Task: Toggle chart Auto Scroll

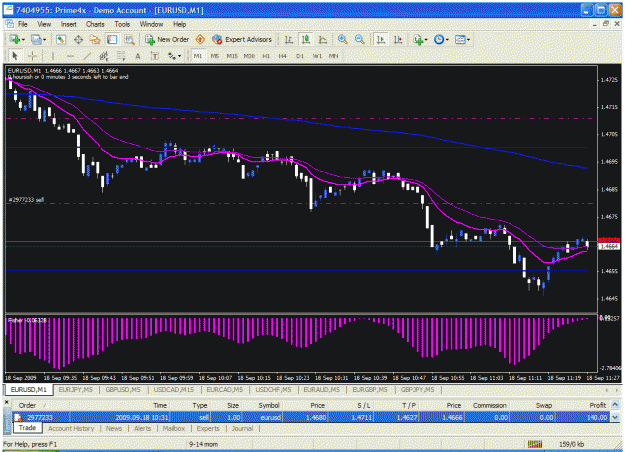Action: tap(381, 39)
